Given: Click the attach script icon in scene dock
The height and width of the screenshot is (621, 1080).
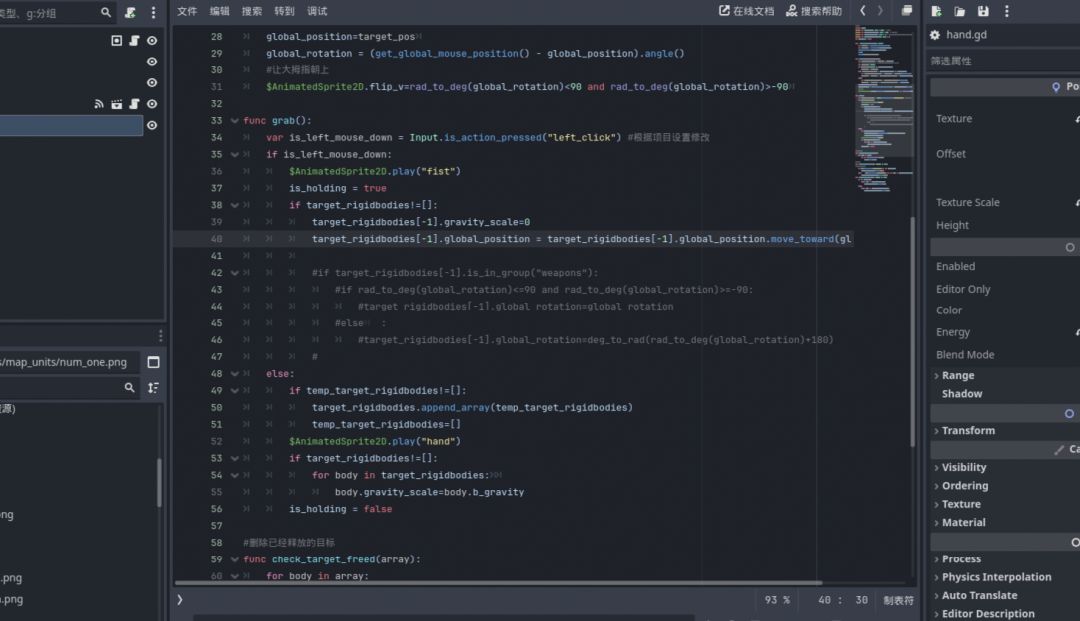Looking at the screenshot, I should pos(131,13).
